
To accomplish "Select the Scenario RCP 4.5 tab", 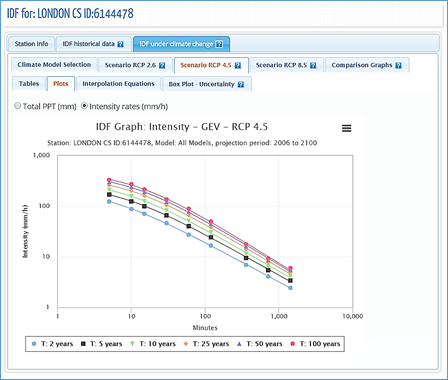I will [211, 65].
